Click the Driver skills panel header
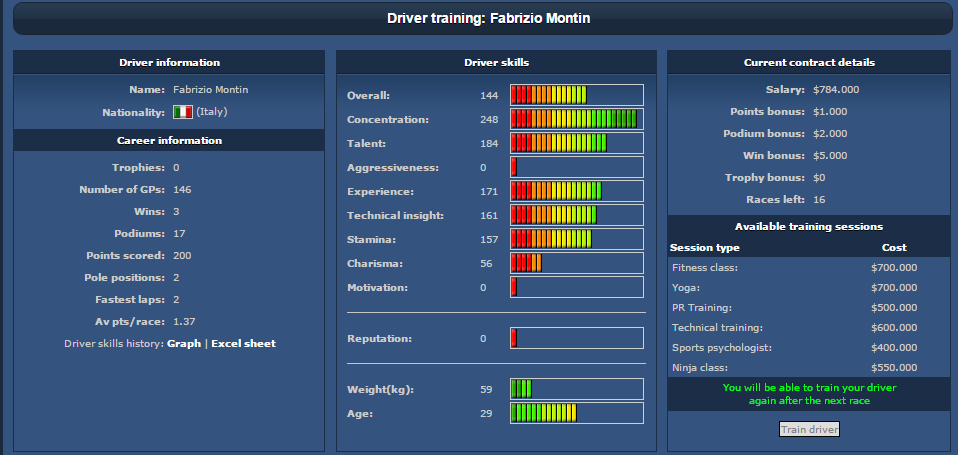Screen dimensions: 958x455 (x=497, y=62)
